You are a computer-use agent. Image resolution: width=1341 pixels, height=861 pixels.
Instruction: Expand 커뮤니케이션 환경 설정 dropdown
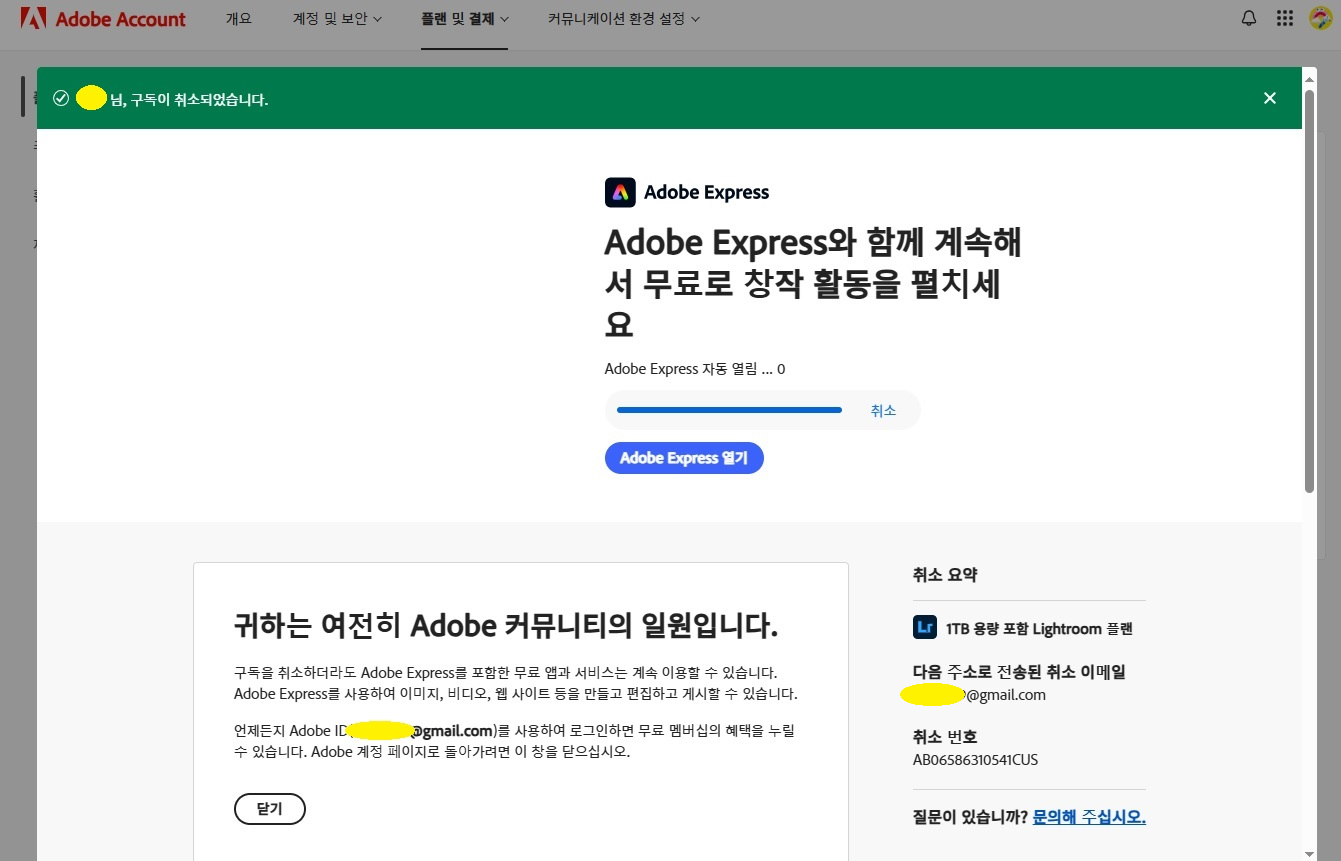pyautogui.click(x=624, y=19)
